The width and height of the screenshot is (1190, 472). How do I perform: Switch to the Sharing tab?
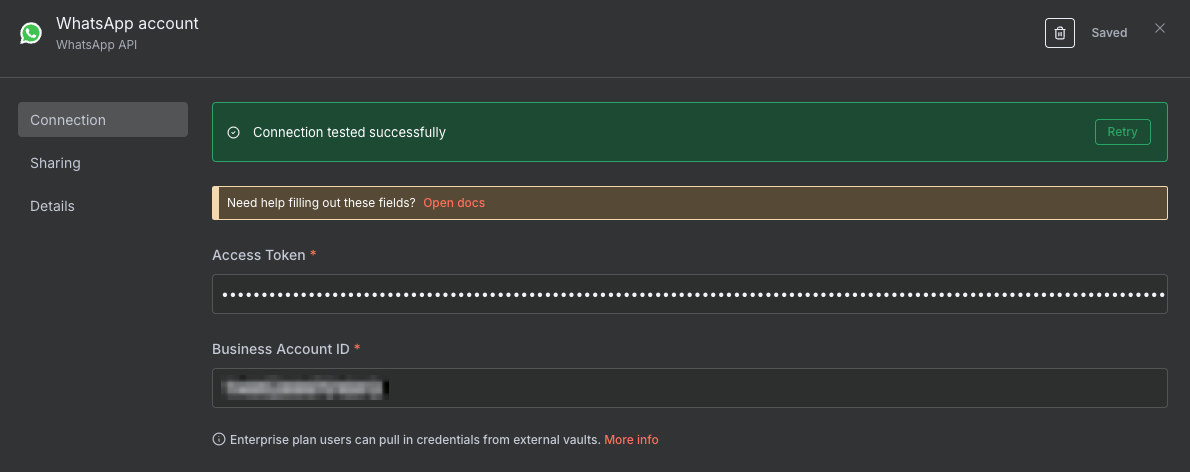coord(55,163)
